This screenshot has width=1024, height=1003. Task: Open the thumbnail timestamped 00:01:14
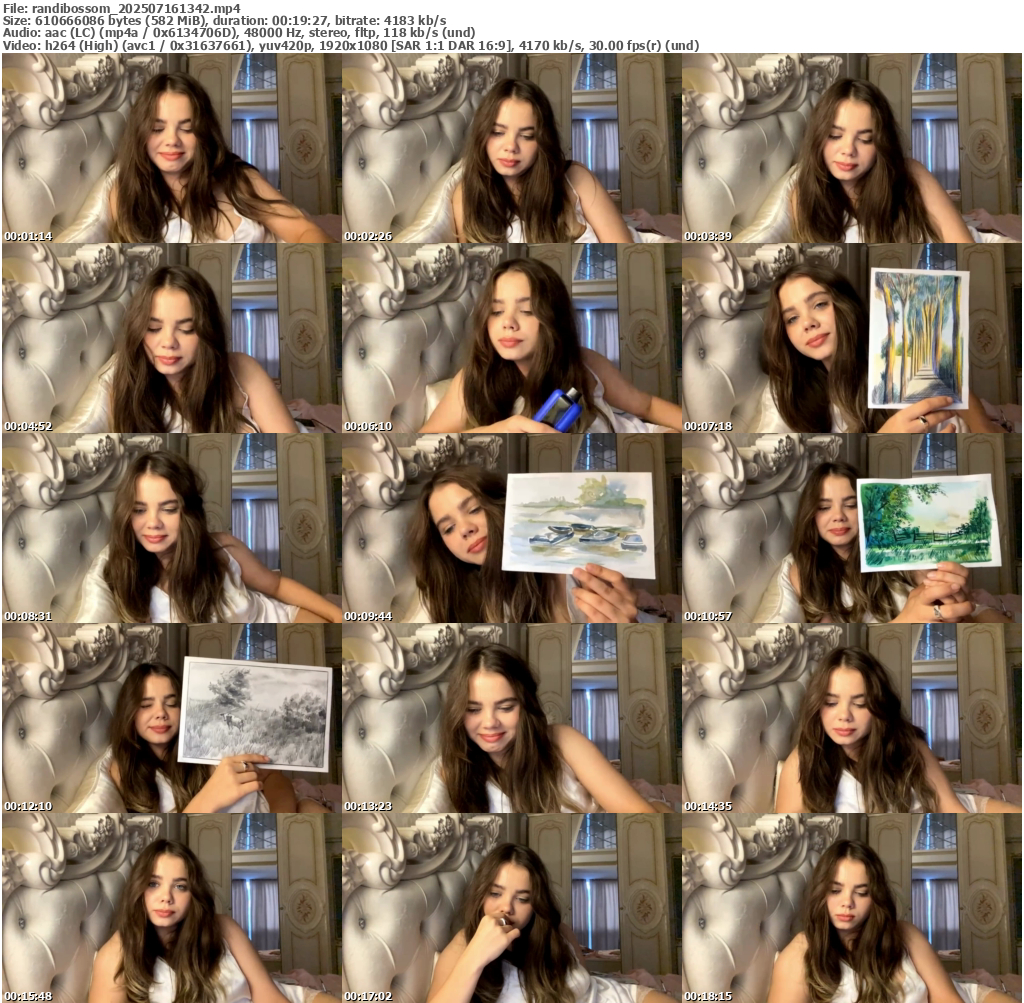(171, 148)
